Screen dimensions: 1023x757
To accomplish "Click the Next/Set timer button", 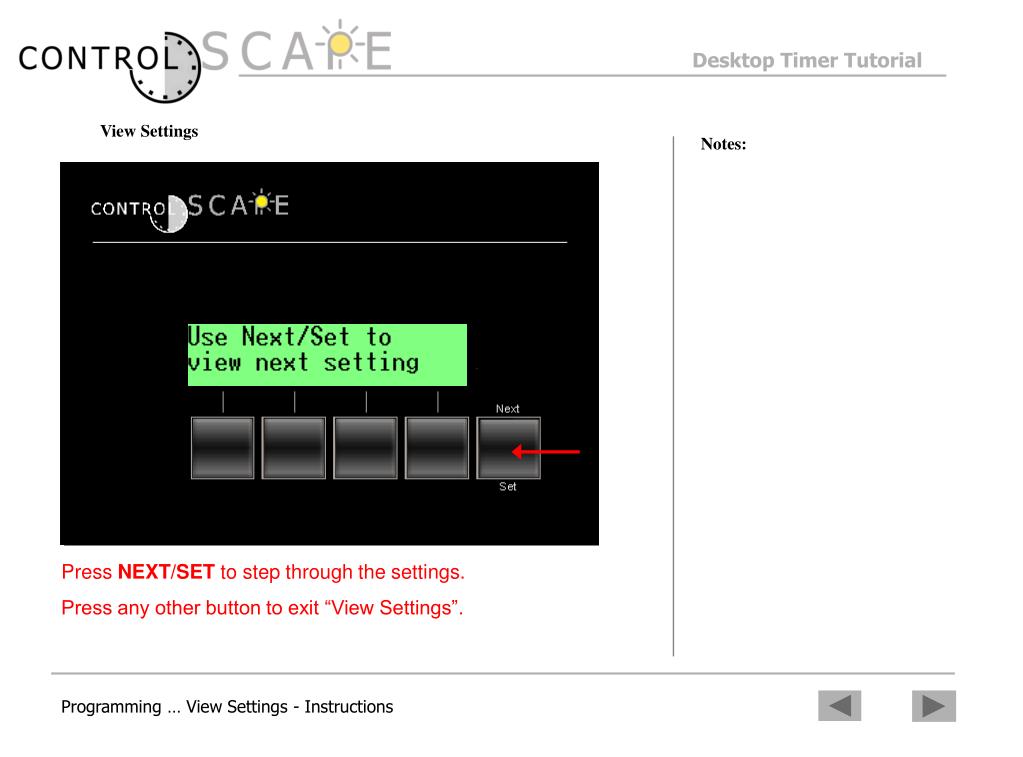I will click(509, 448).
